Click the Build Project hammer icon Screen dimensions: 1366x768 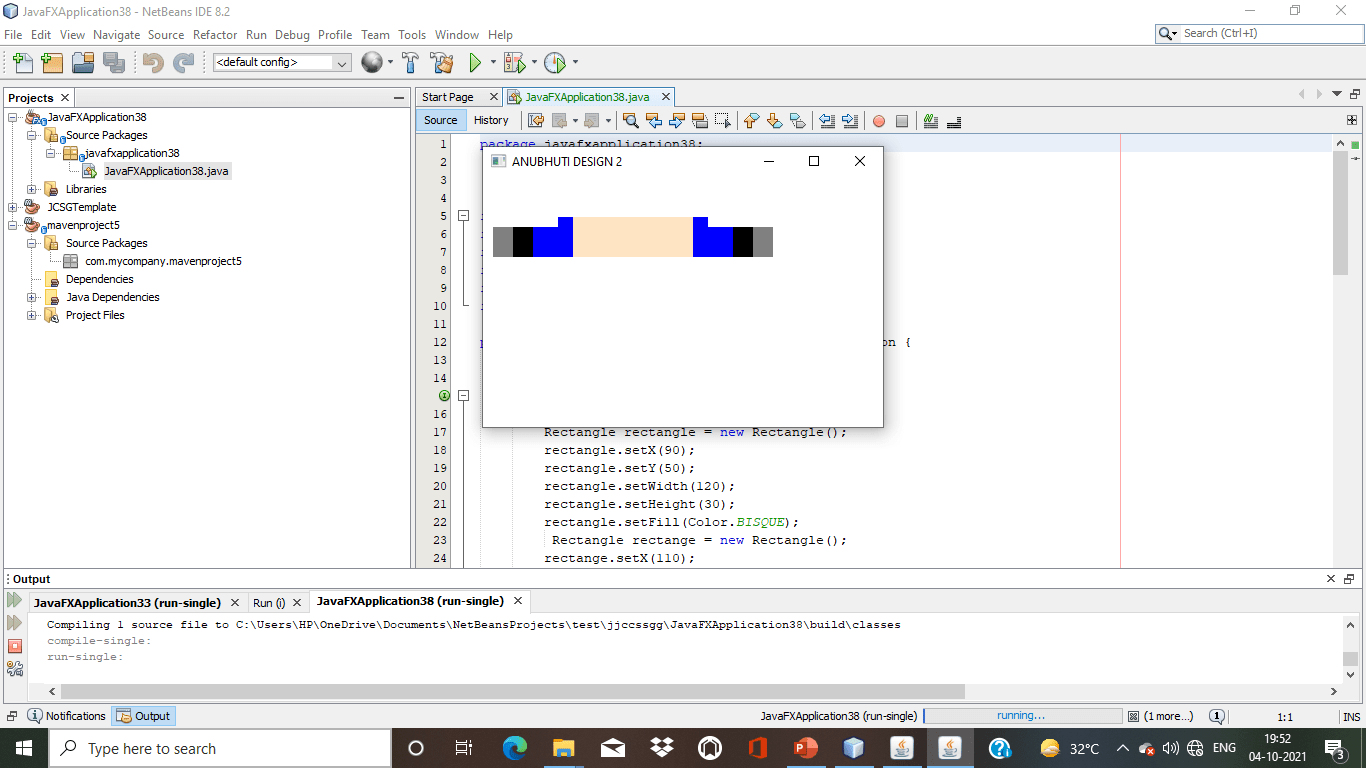pyautogui.click(x=409, y=62)
